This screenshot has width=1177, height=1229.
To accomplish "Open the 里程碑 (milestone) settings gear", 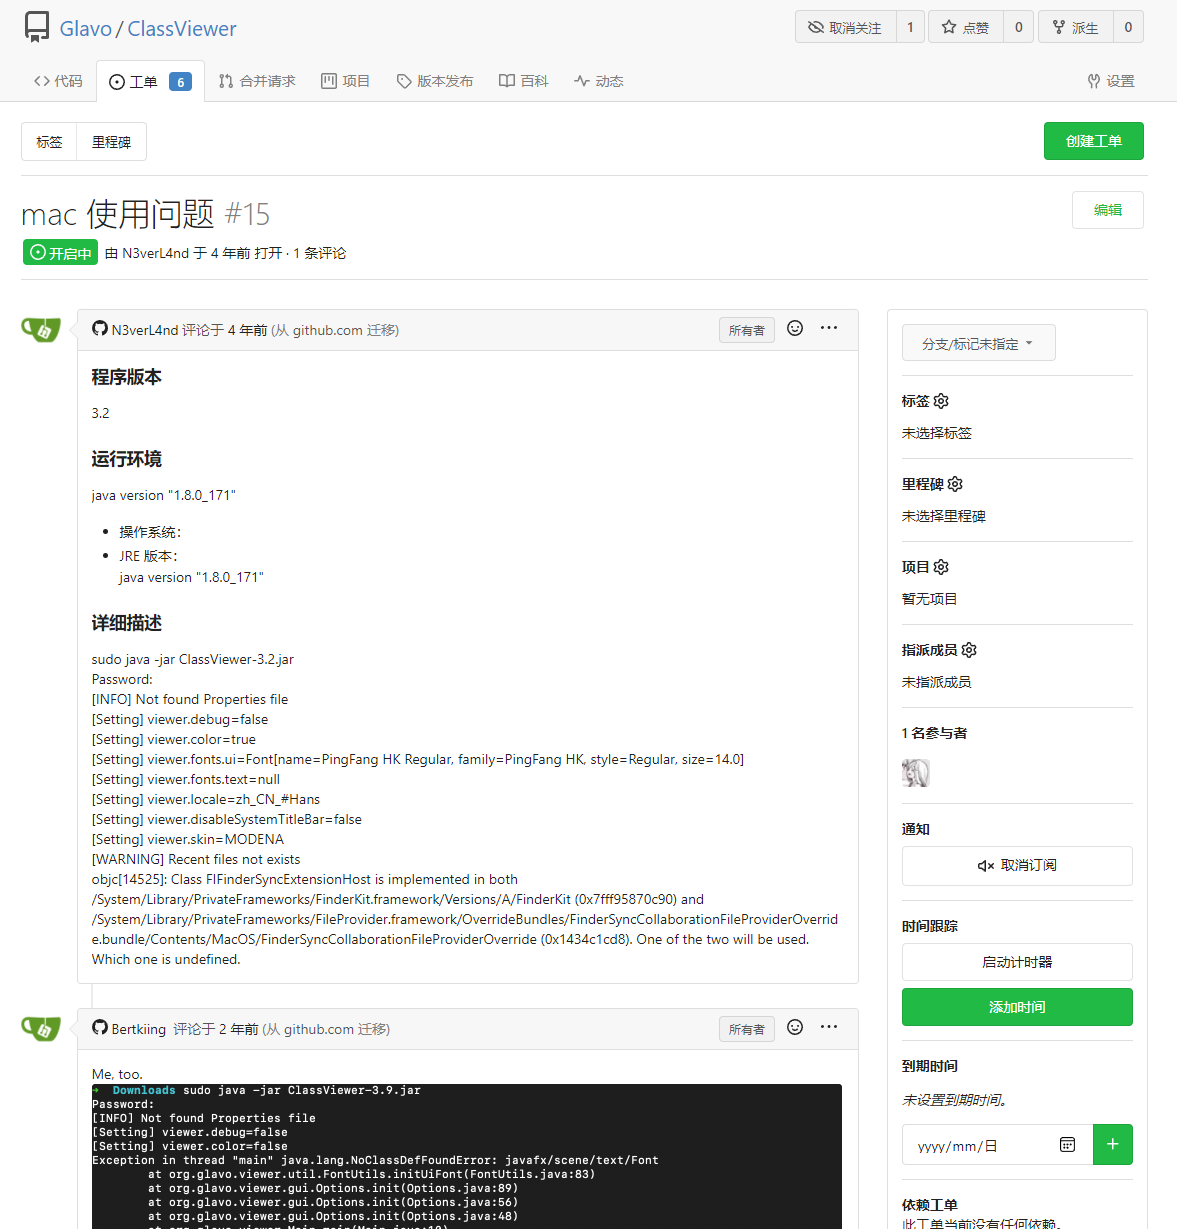I will (x=955, y=484).
